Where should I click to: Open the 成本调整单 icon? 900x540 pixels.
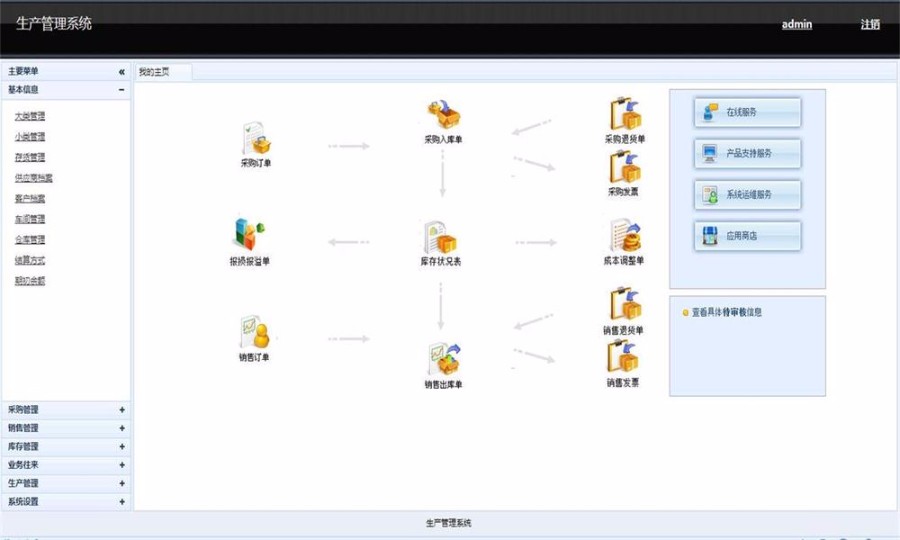pos(625,235)
